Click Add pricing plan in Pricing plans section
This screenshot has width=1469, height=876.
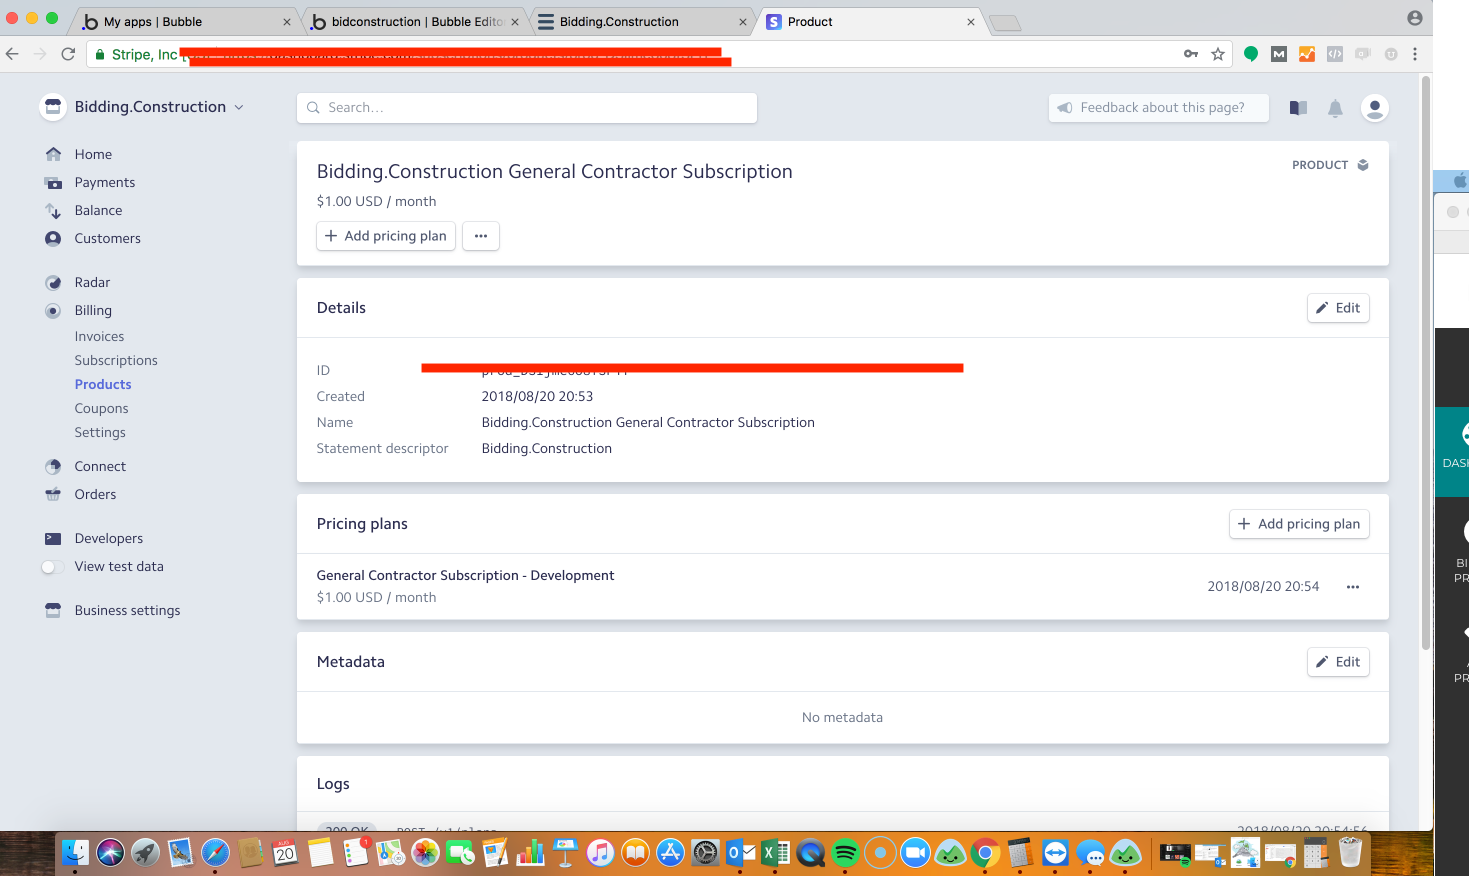(1299, 524)
